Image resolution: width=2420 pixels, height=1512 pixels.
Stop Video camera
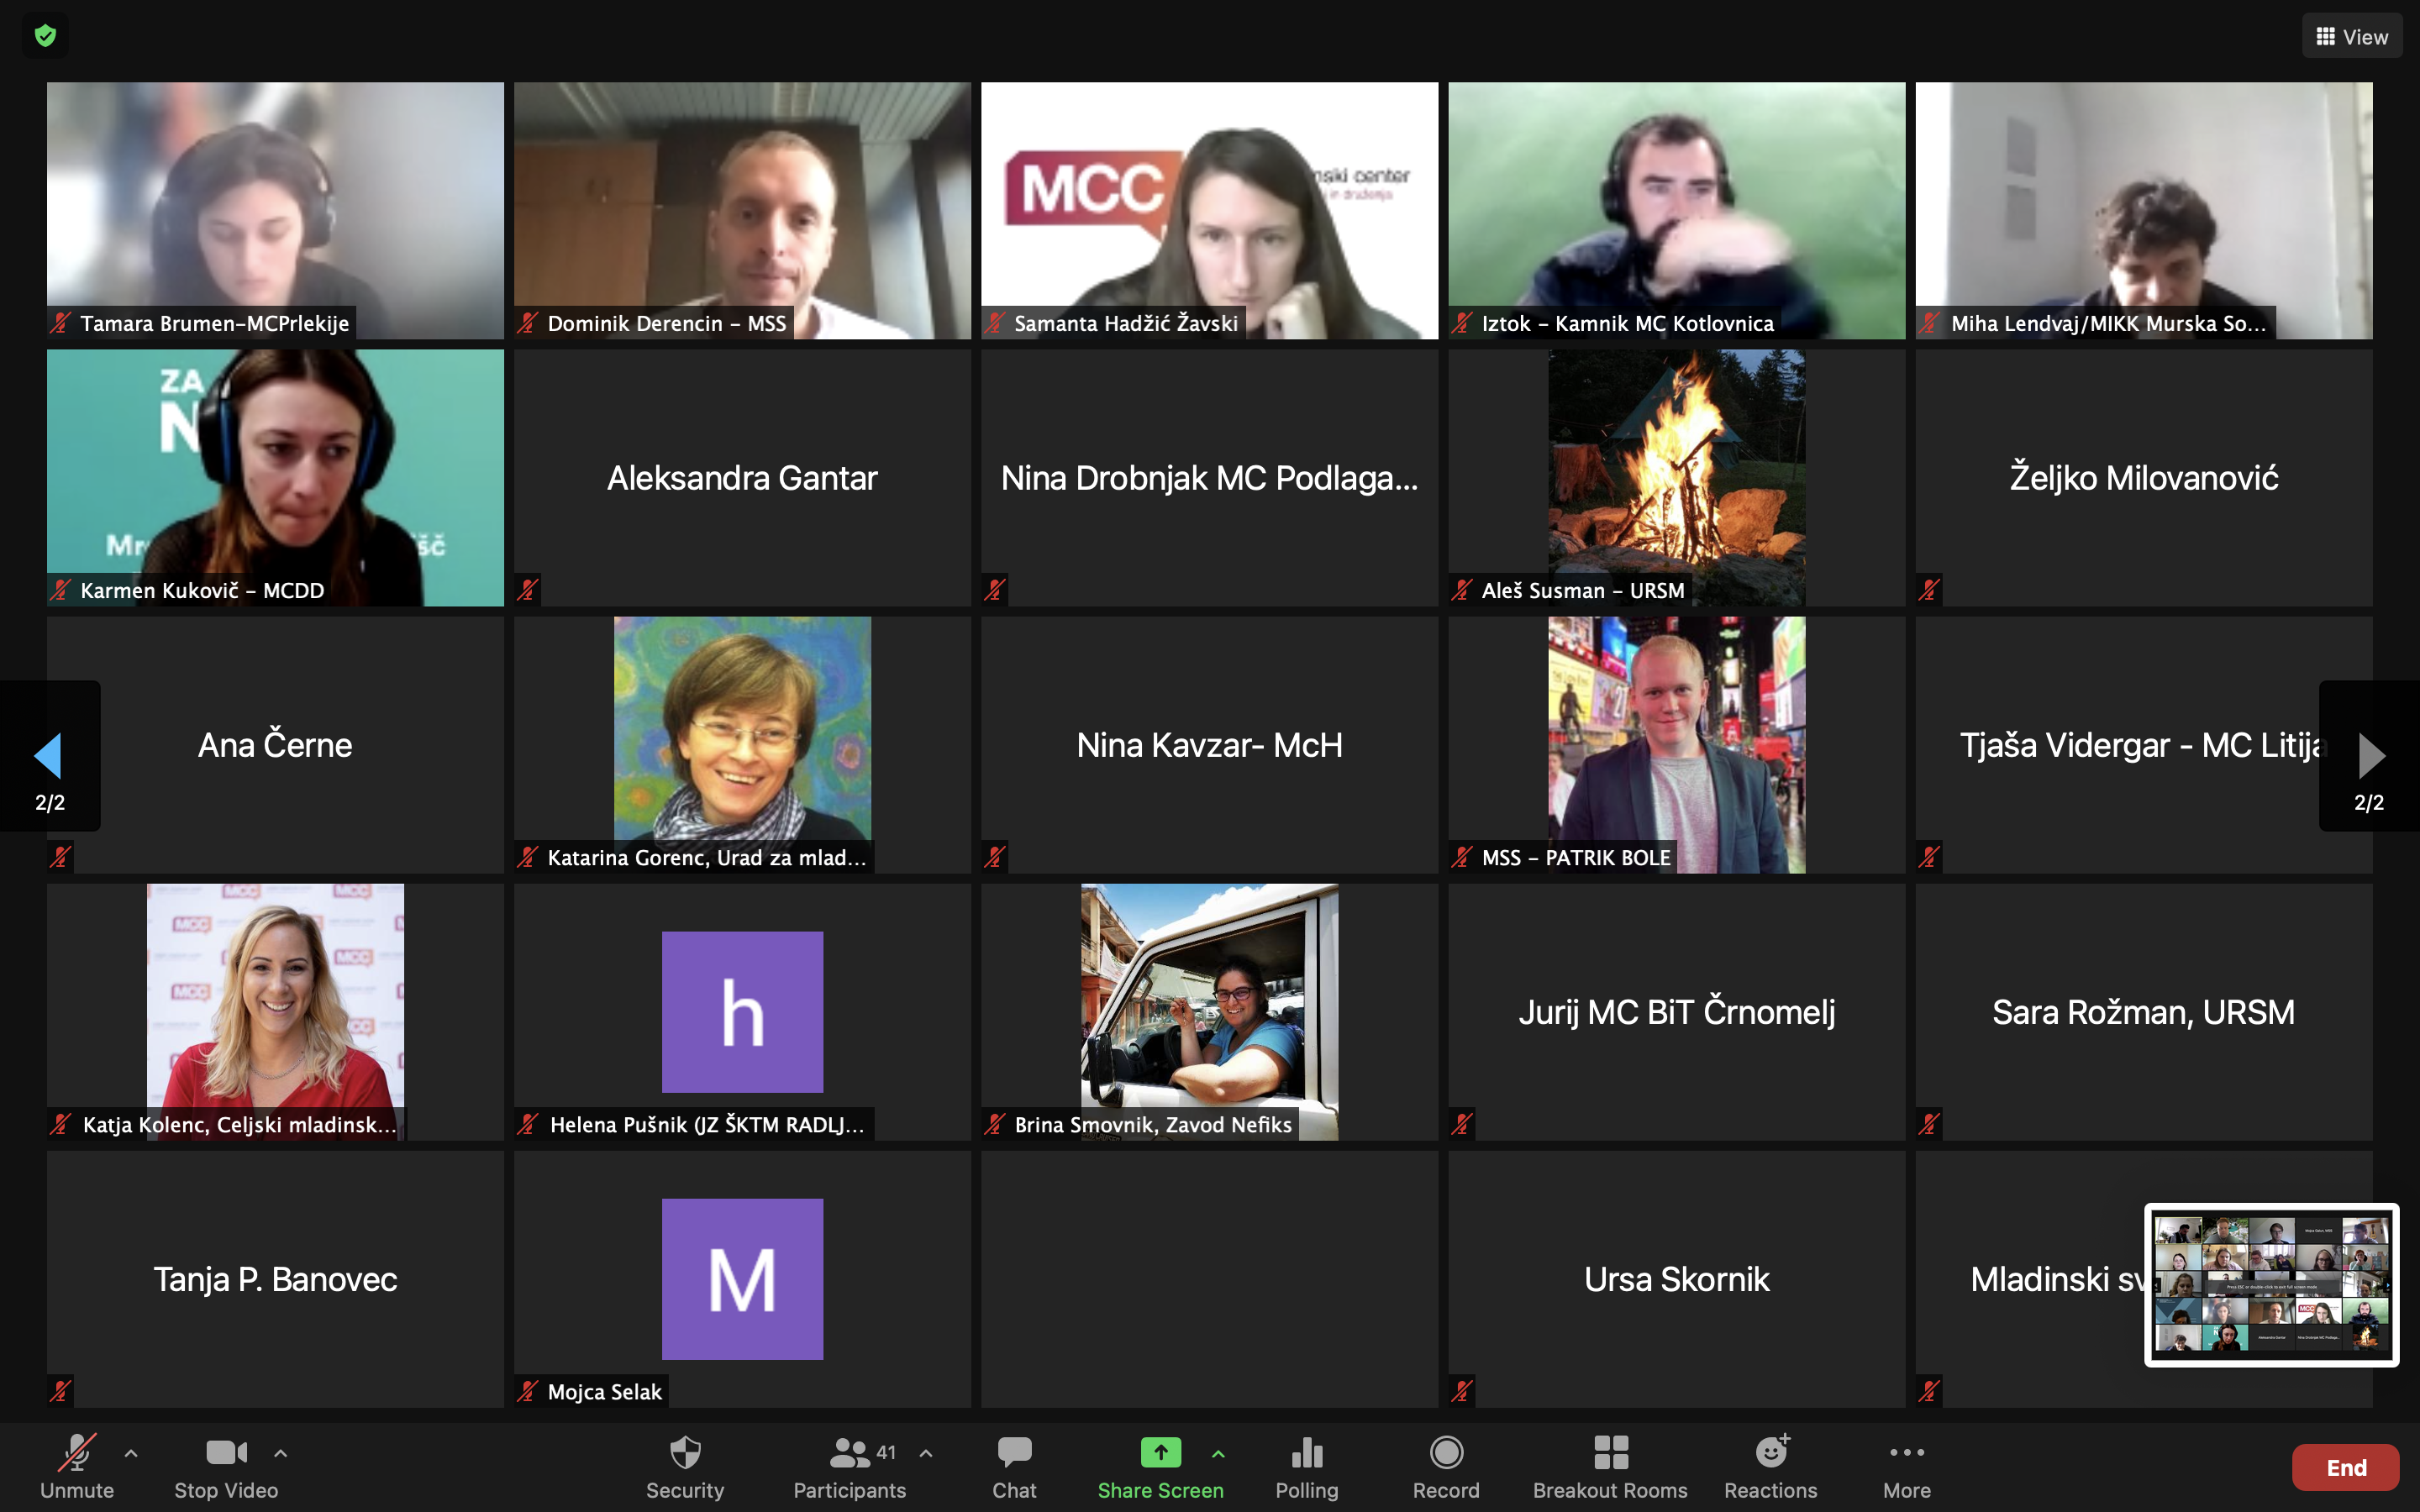tap(226, 1466)
